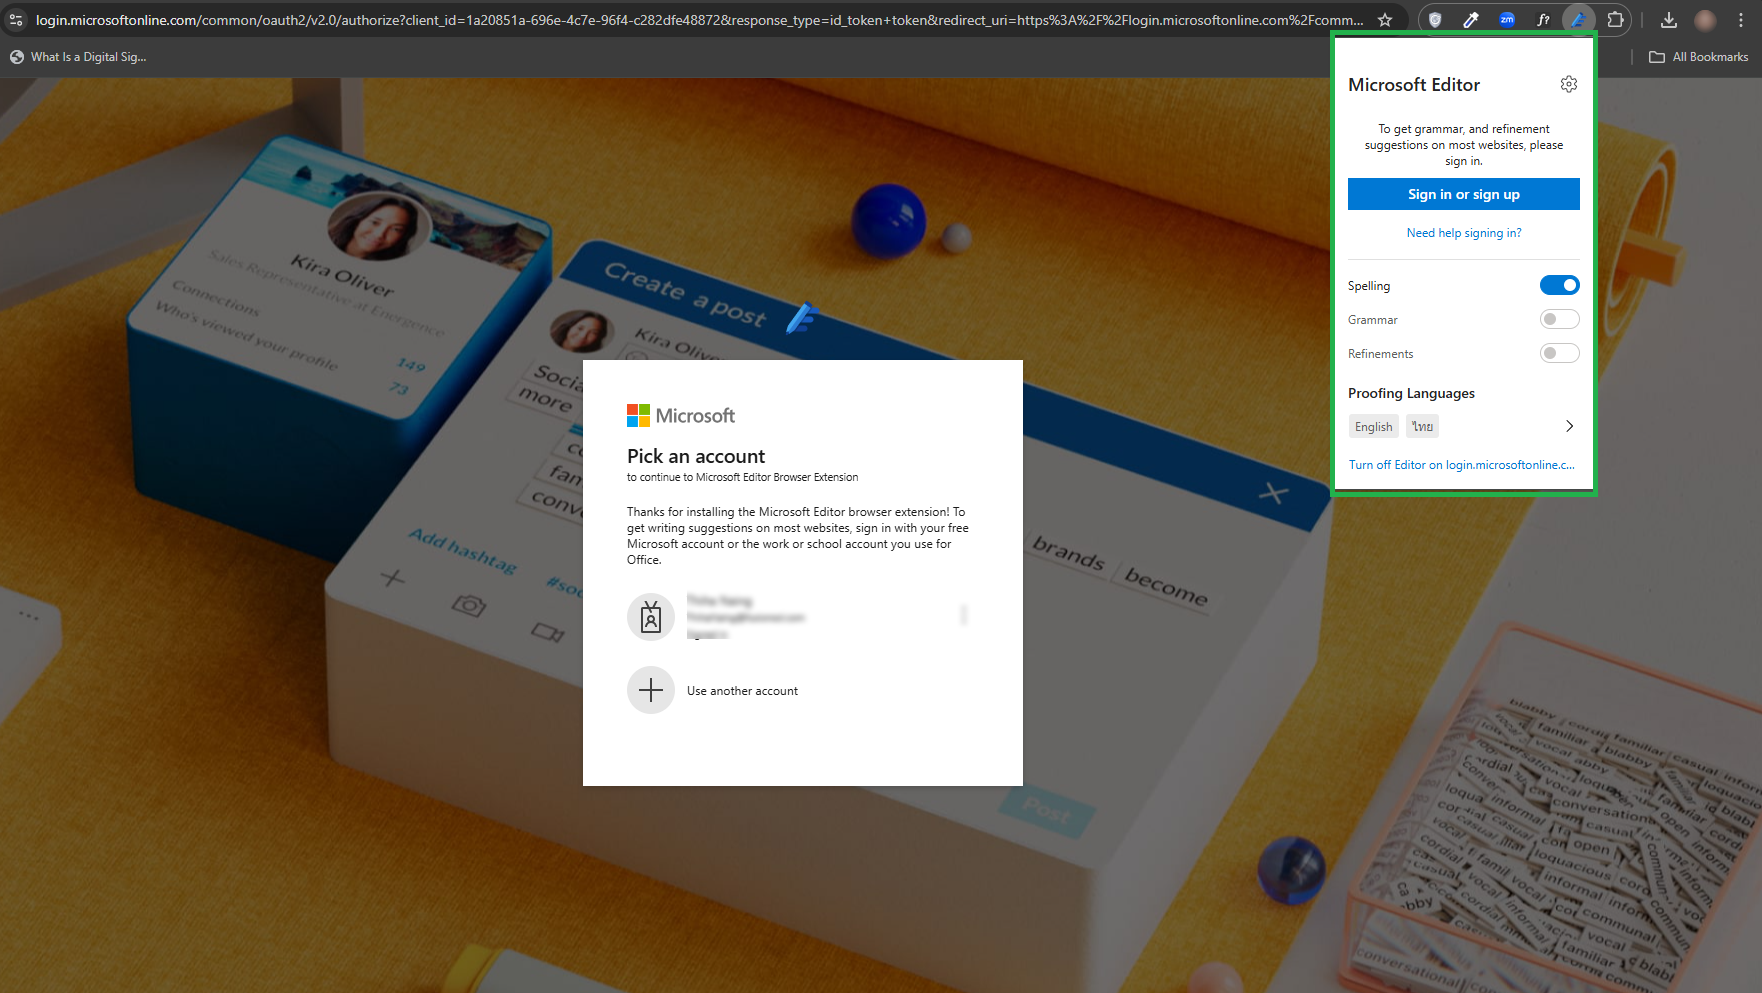Image resolution: width=1762 pixels, height=993 pixels.
Task: Click the Proofing Languages heading
Action: pyautogui.click(x=1411, y=393)
